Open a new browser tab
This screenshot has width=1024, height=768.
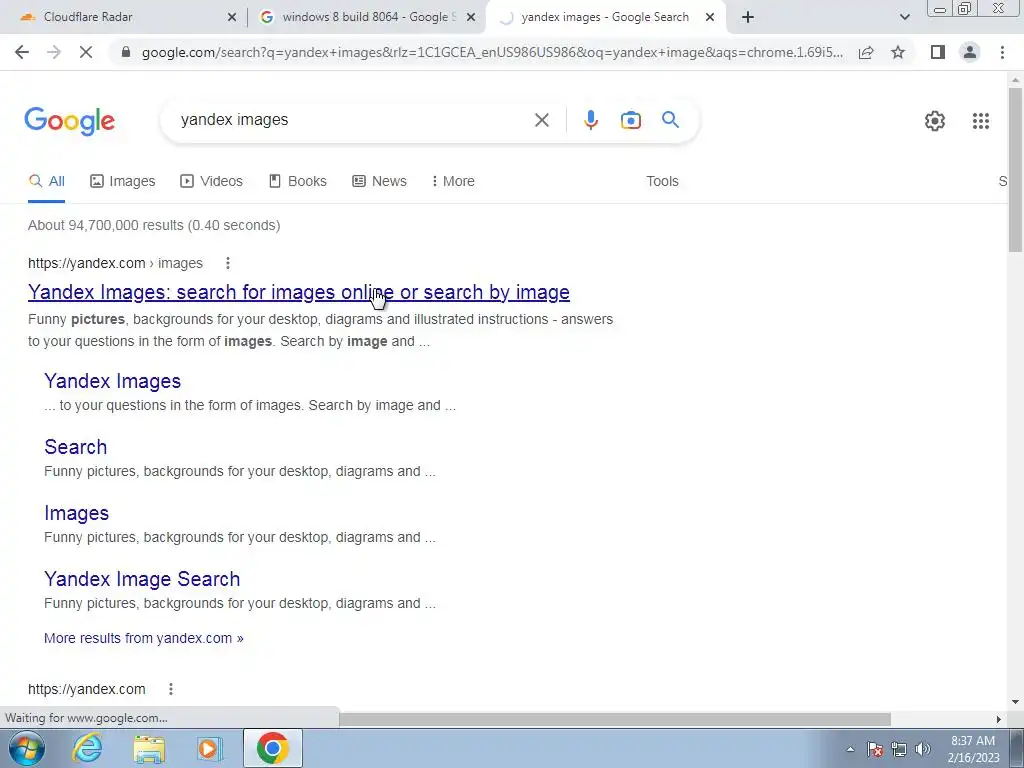click(x=748, y=17)
